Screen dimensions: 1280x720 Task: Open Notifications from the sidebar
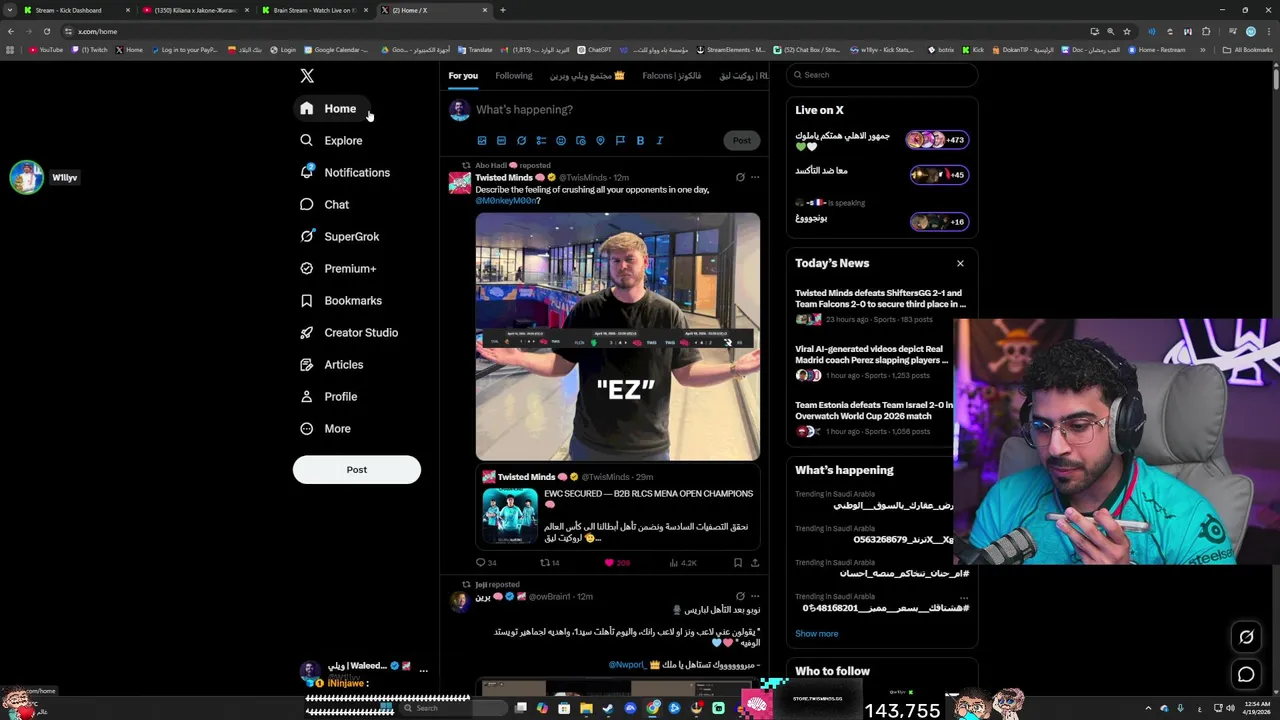pos(346,172)
